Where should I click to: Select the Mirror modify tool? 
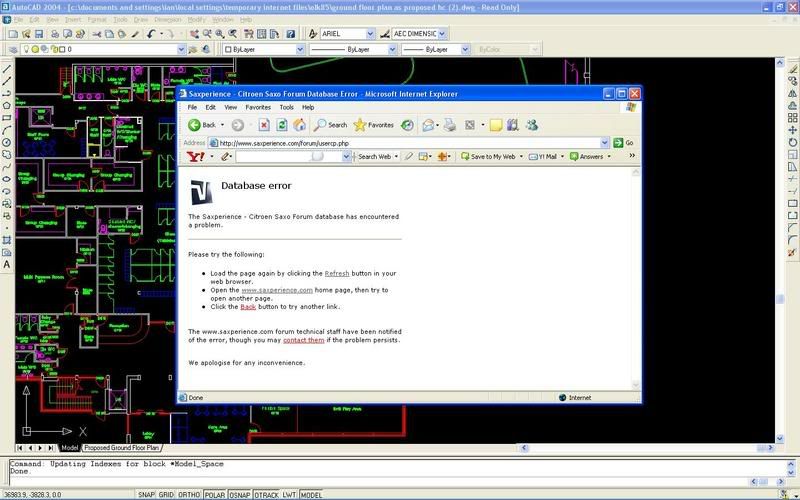point(792,93)
